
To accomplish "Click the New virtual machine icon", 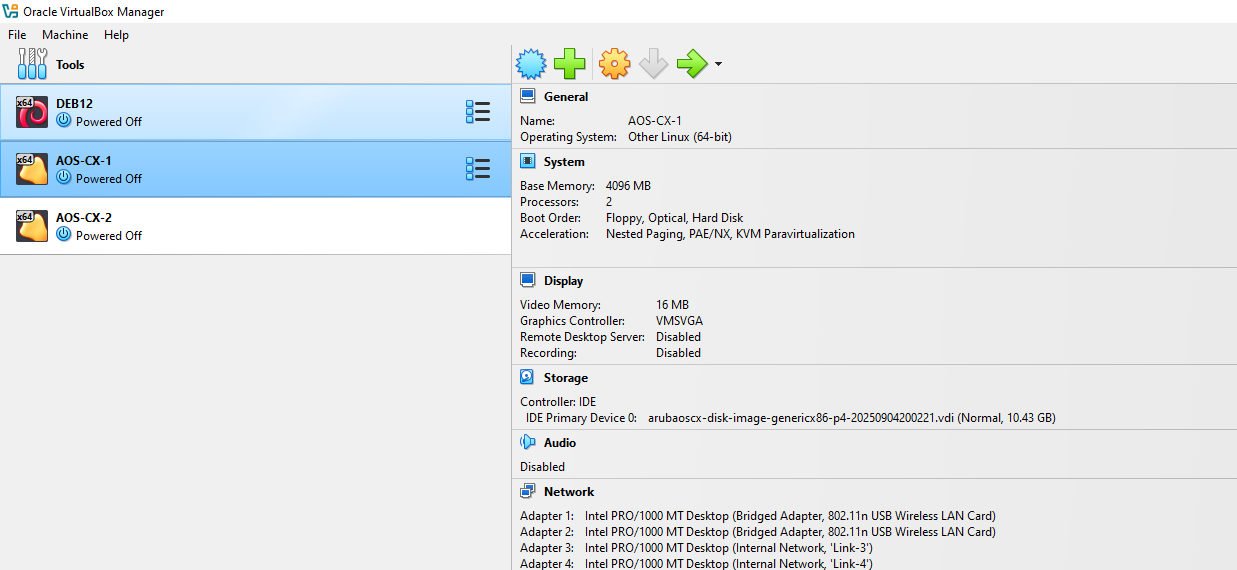I will pyautogui.click(x=531, y=65).
